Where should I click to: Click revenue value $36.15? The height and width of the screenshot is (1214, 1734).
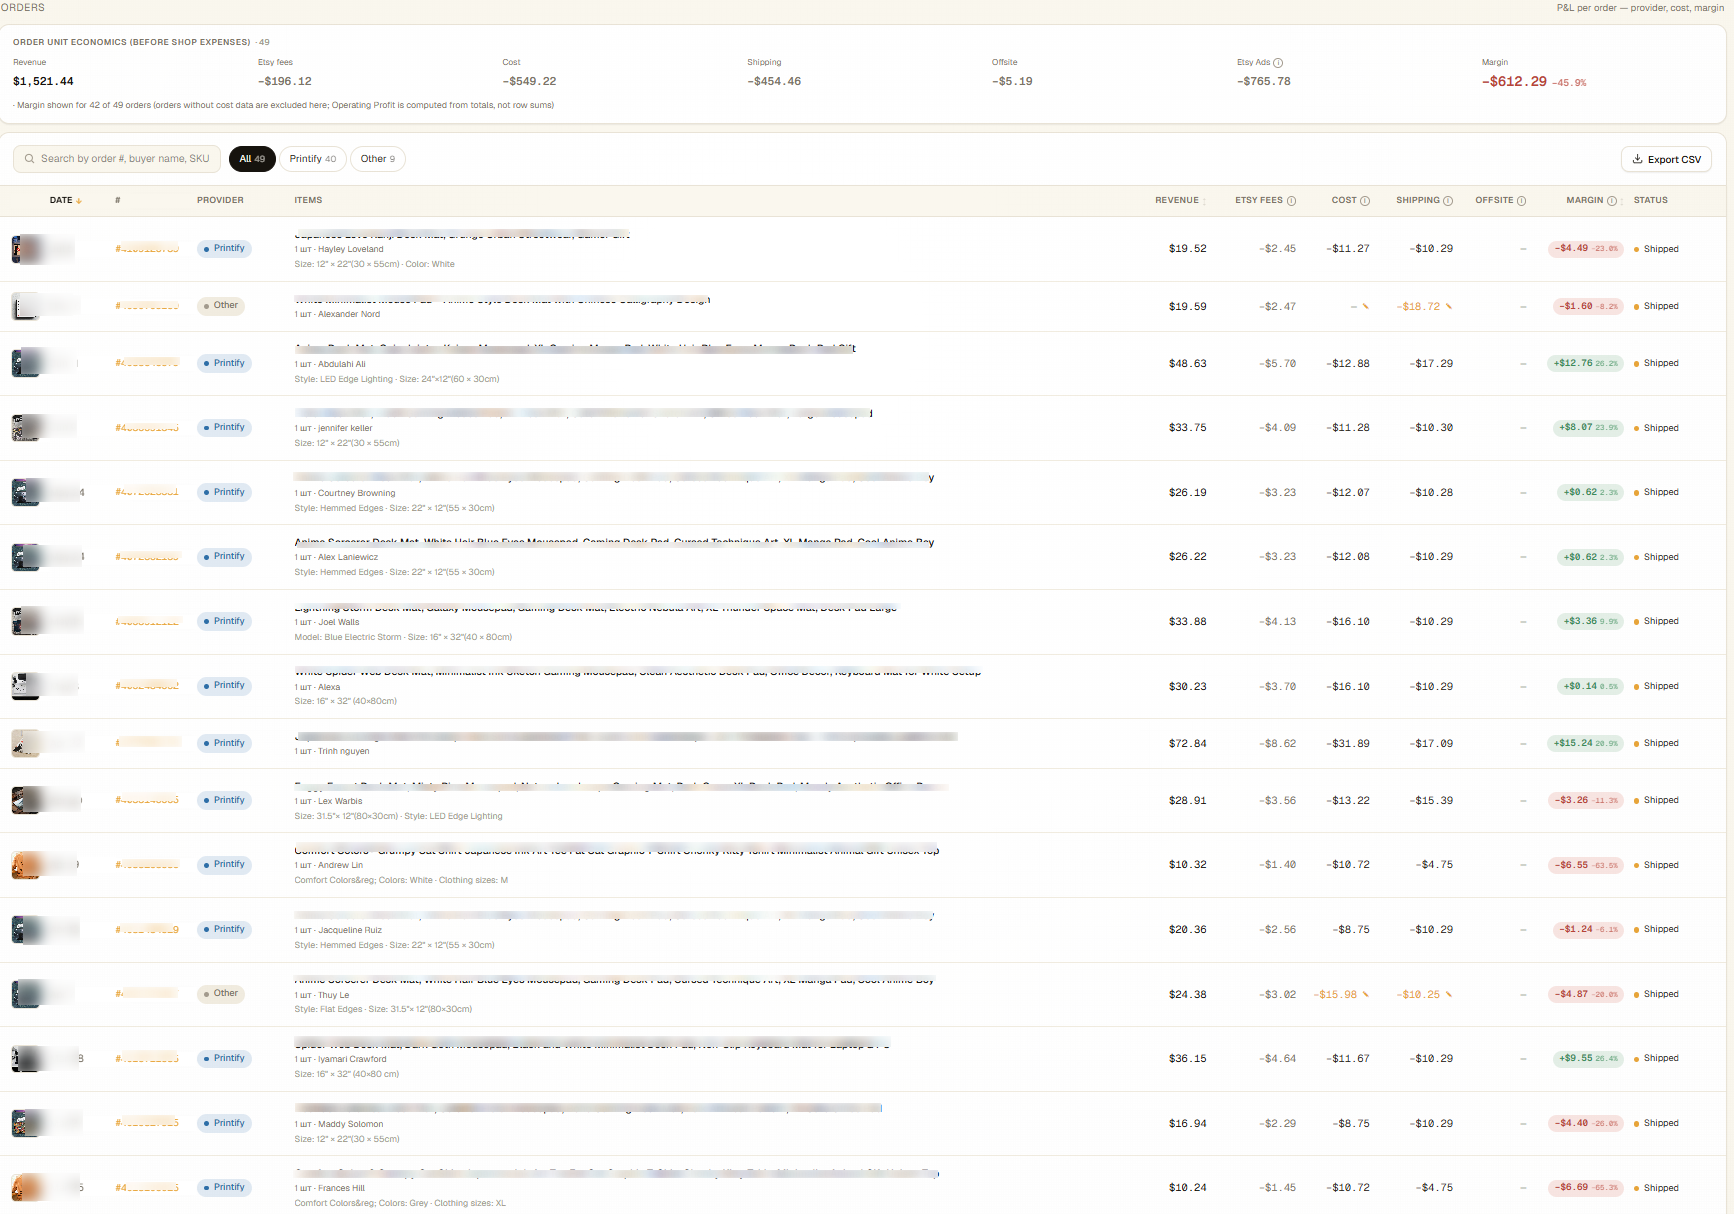point(1188,1059)
